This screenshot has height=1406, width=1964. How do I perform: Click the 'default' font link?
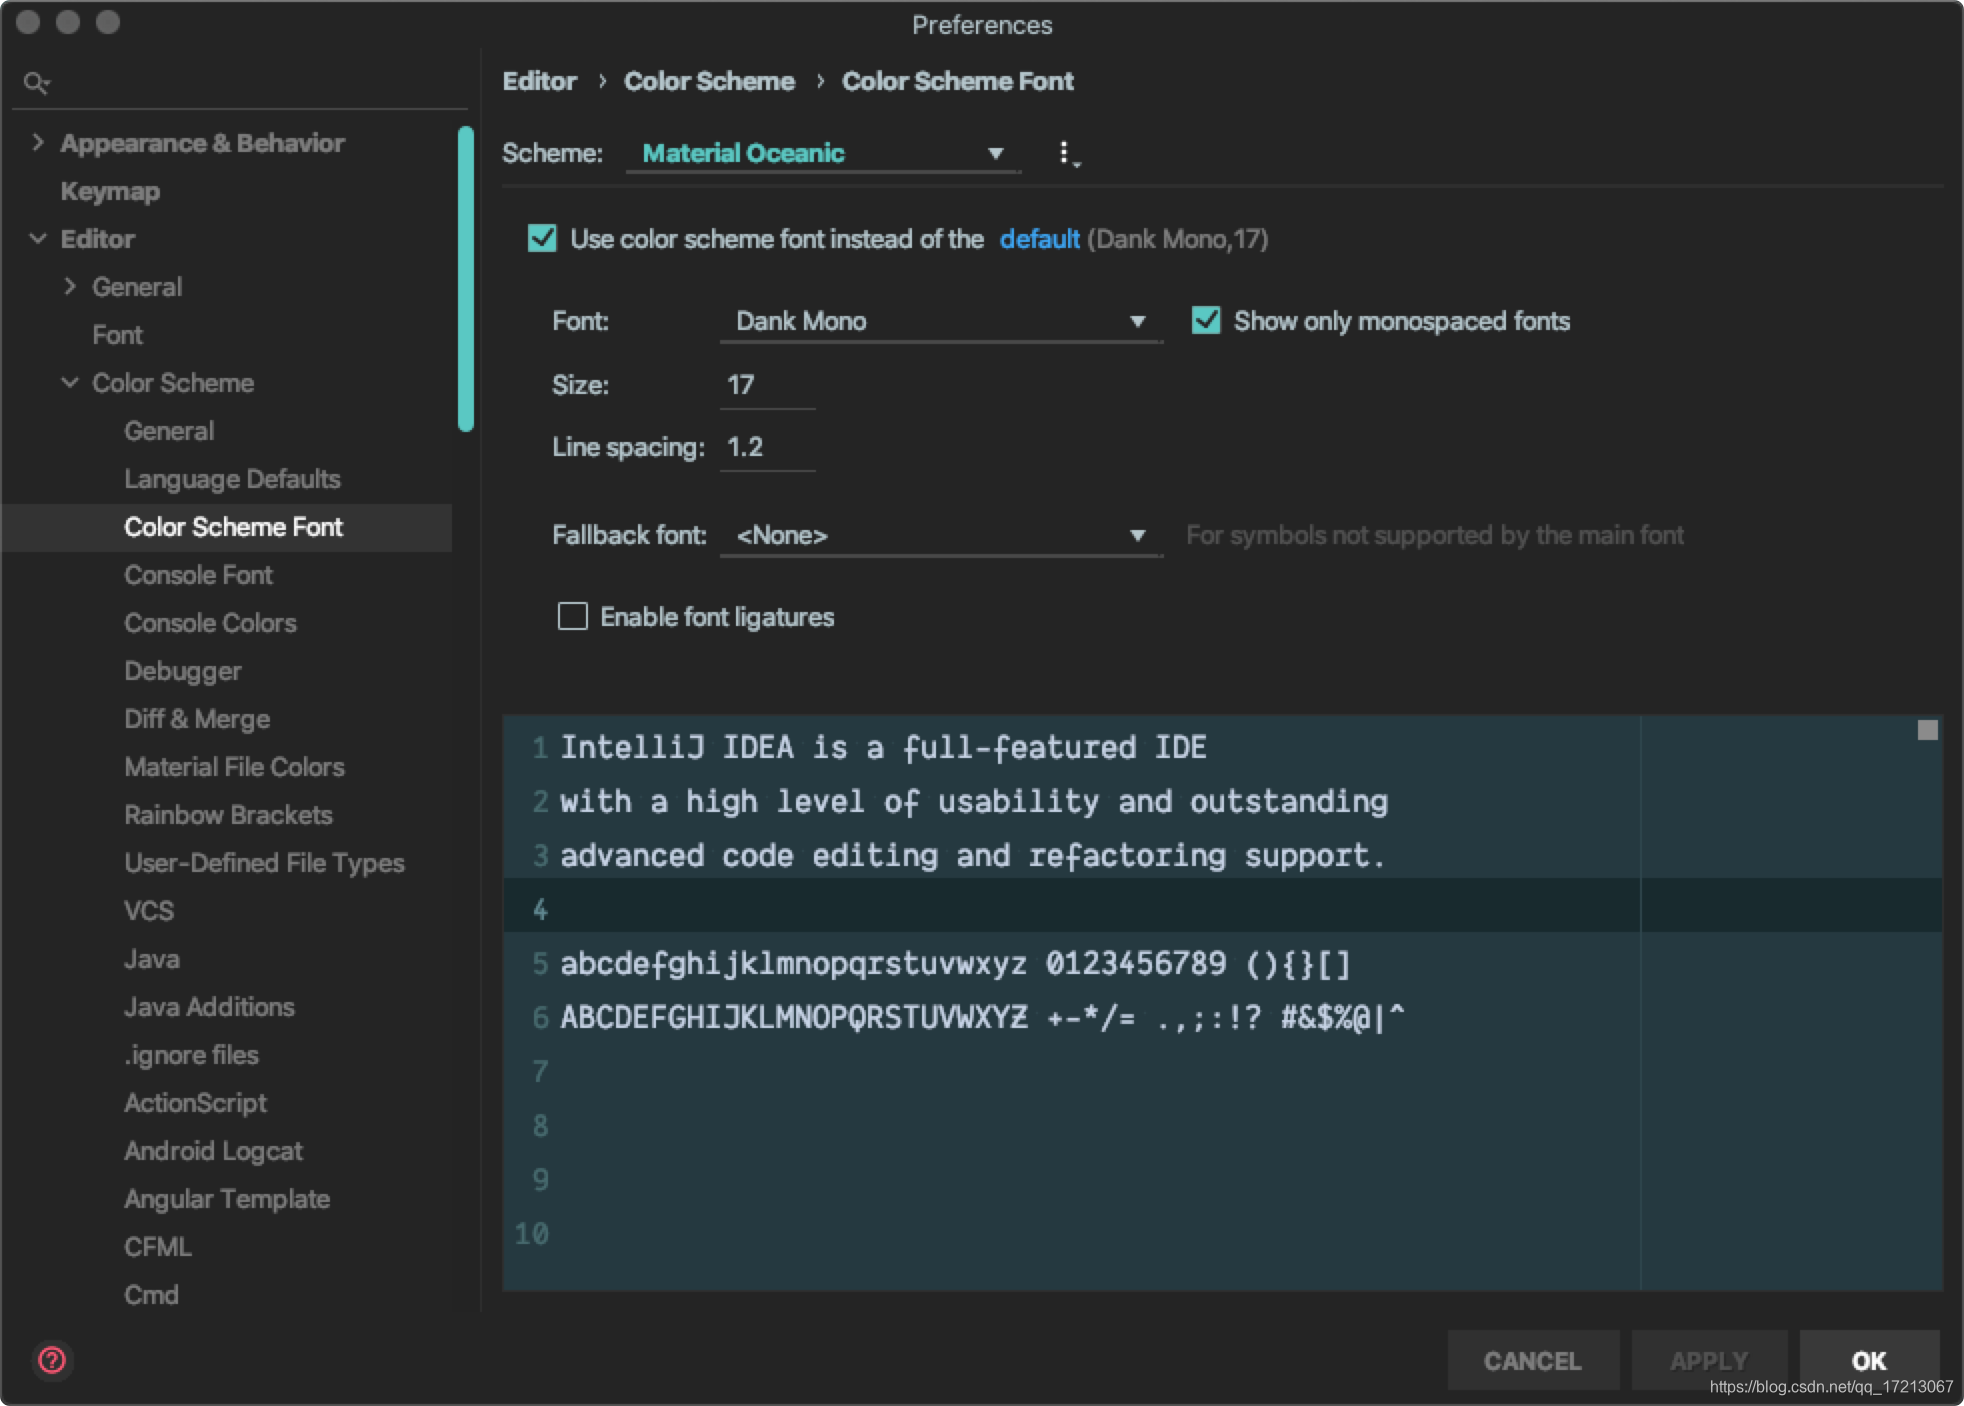click(x=1039, y=239)
